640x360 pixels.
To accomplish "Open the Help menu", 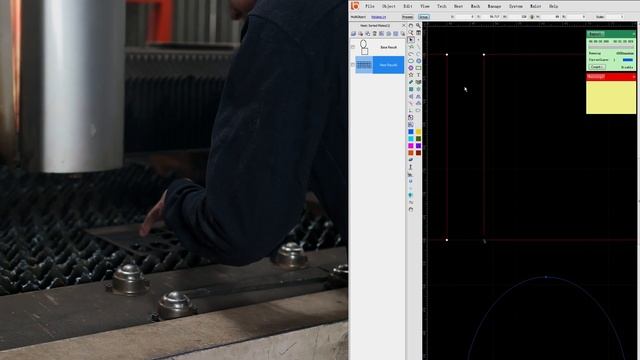I will (x=553, y=6).
